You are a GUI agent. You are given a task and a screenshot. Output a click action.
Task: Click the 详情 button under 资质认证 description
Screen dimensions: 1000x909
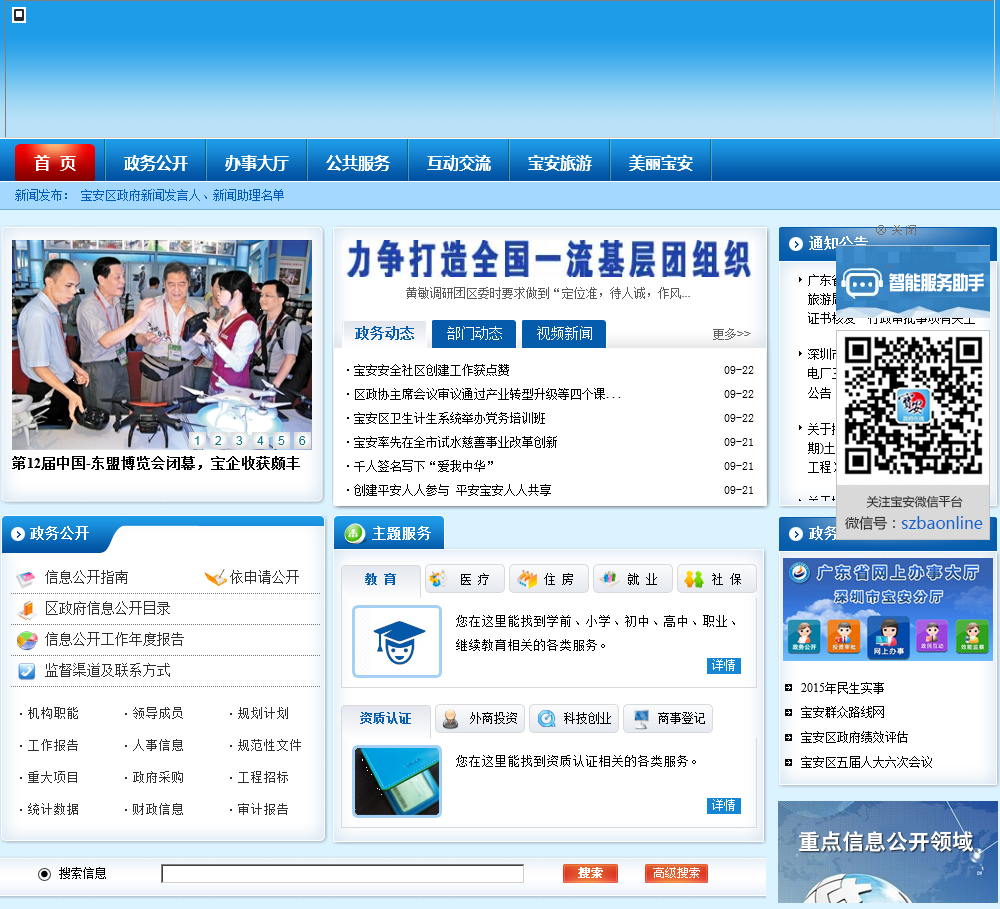click(x=724, y=806)
